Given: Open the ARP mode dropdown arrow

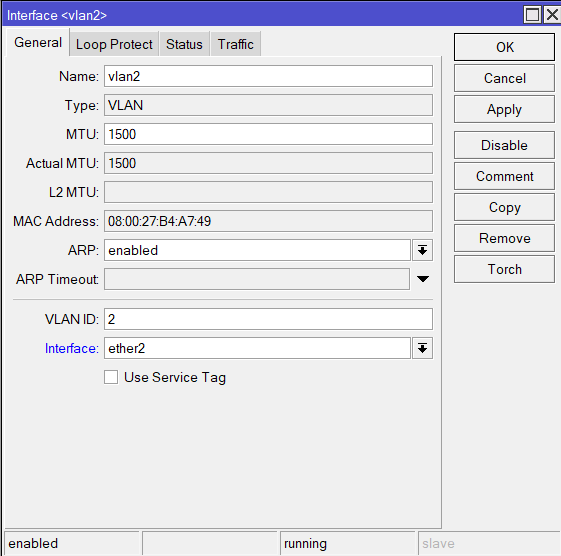Looking at the screenshot, I should point(422,250).
